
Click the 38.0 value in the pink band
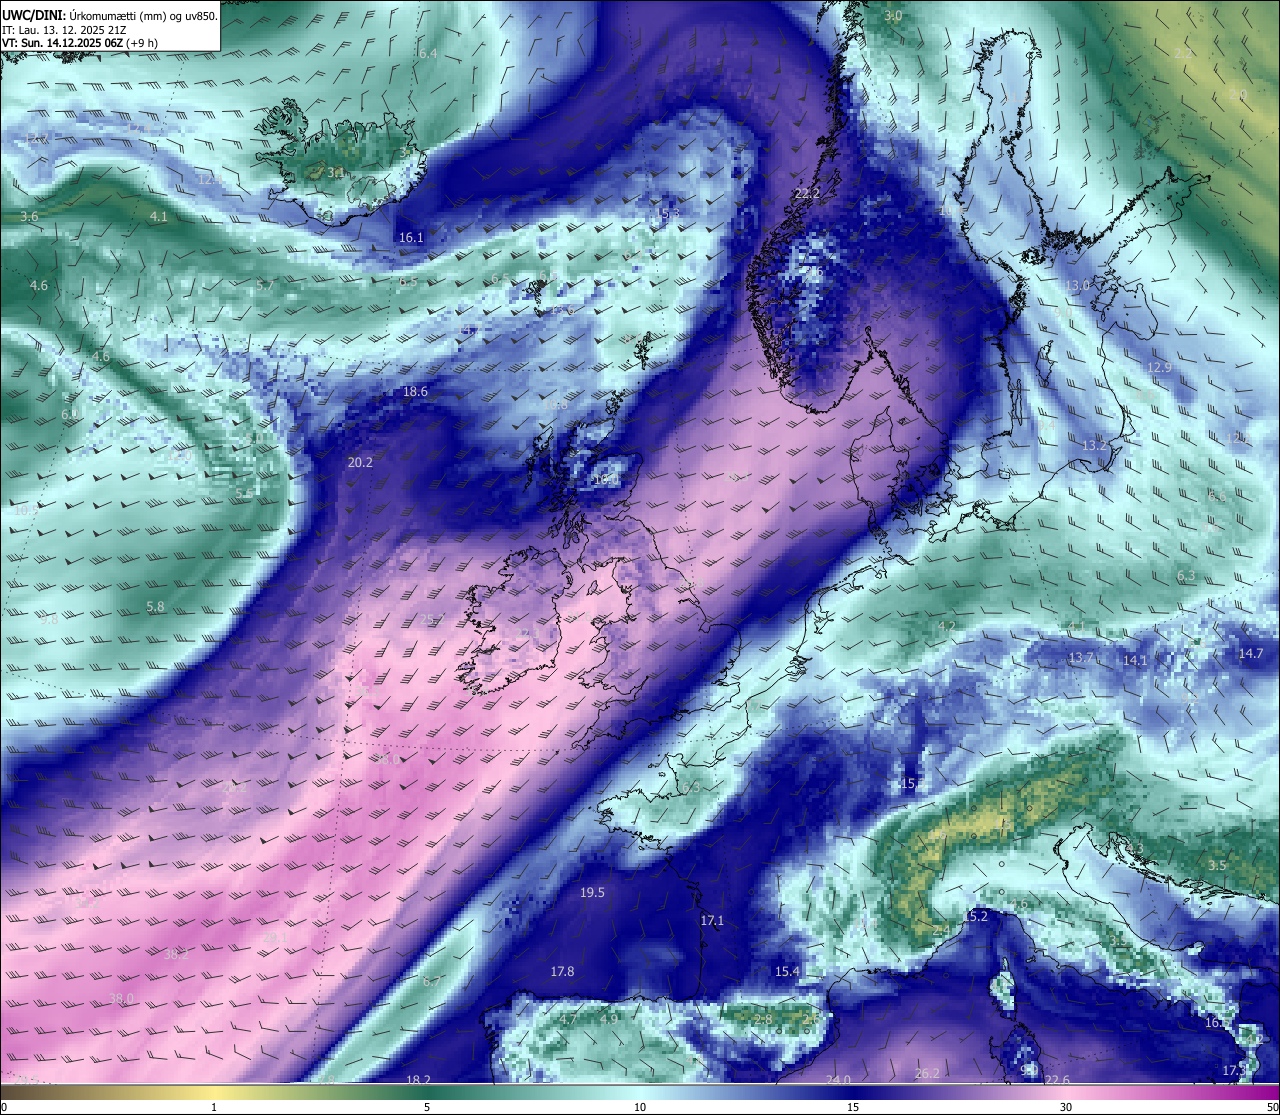point(121,999)
